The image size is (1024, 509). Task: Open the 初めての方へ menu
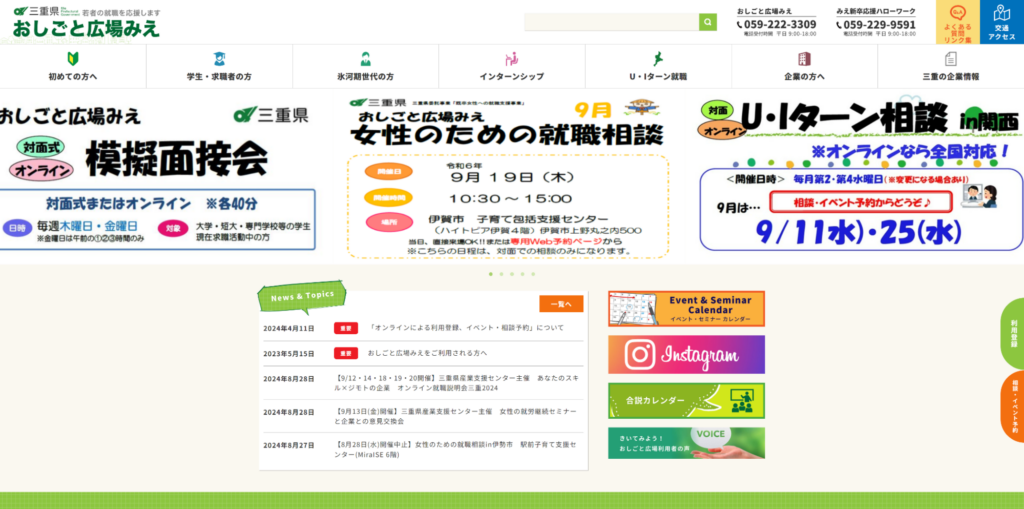[x=73, y=67]
